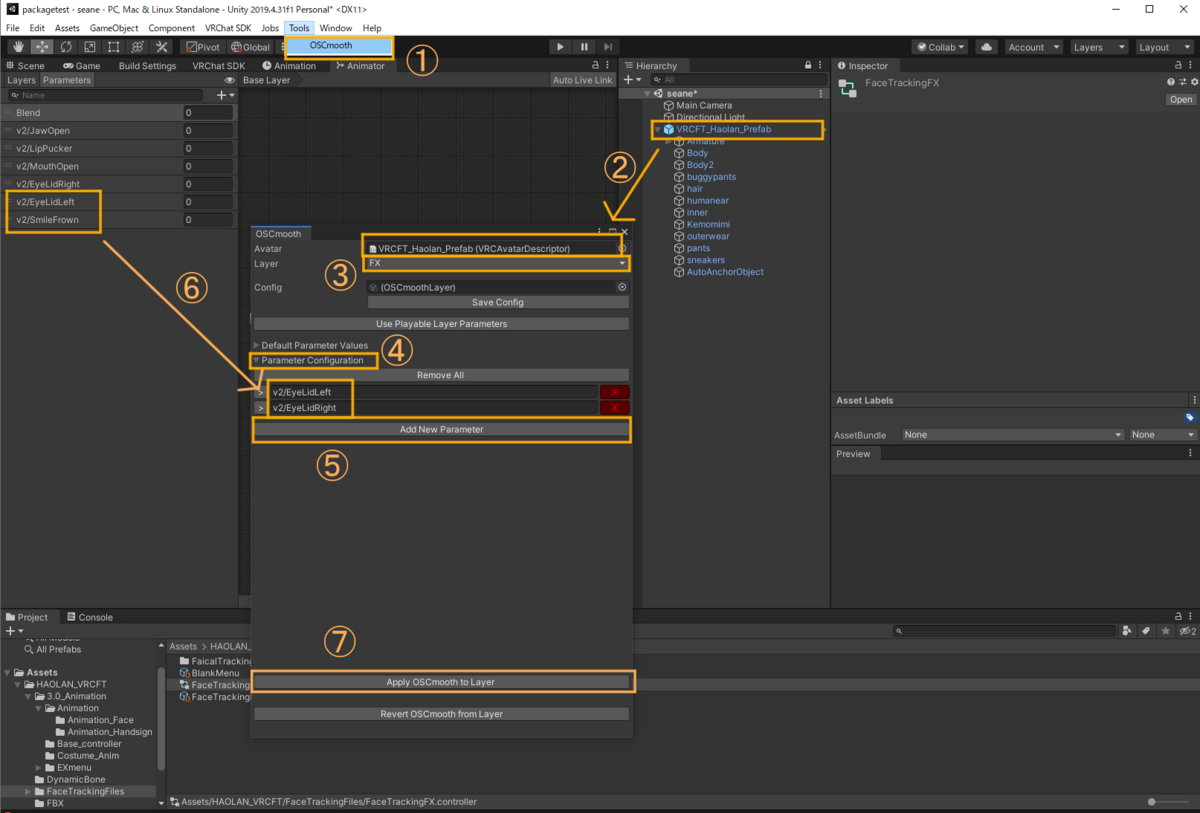Screen dimensions: 1200x813
Task: Open the Account dropdown
Action: pos(1032,47)
